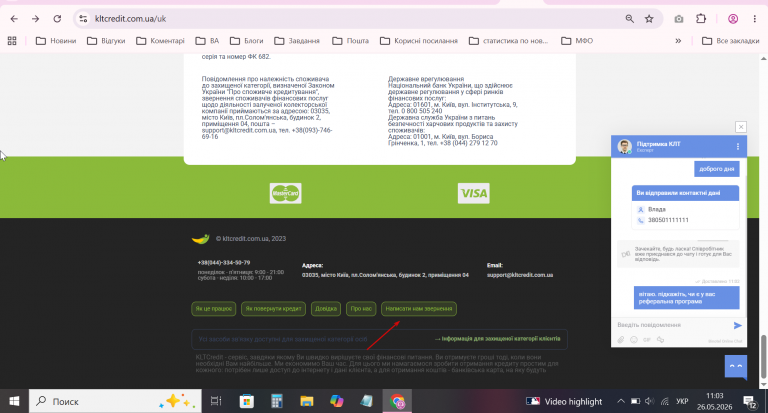
Task: Click the 380501111111 phone in chat
Action: 668,220
